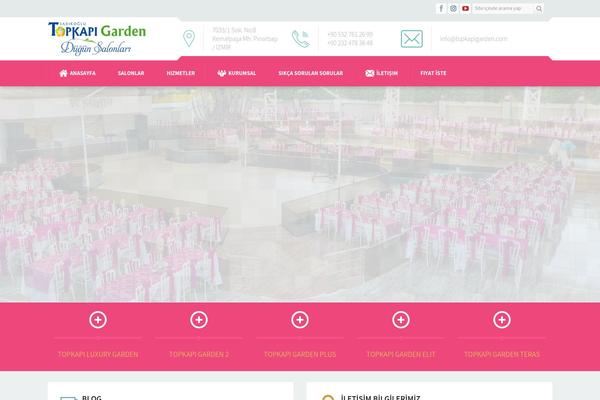
Task: Click the search magnifier icon
Action: tap(539, 9)
